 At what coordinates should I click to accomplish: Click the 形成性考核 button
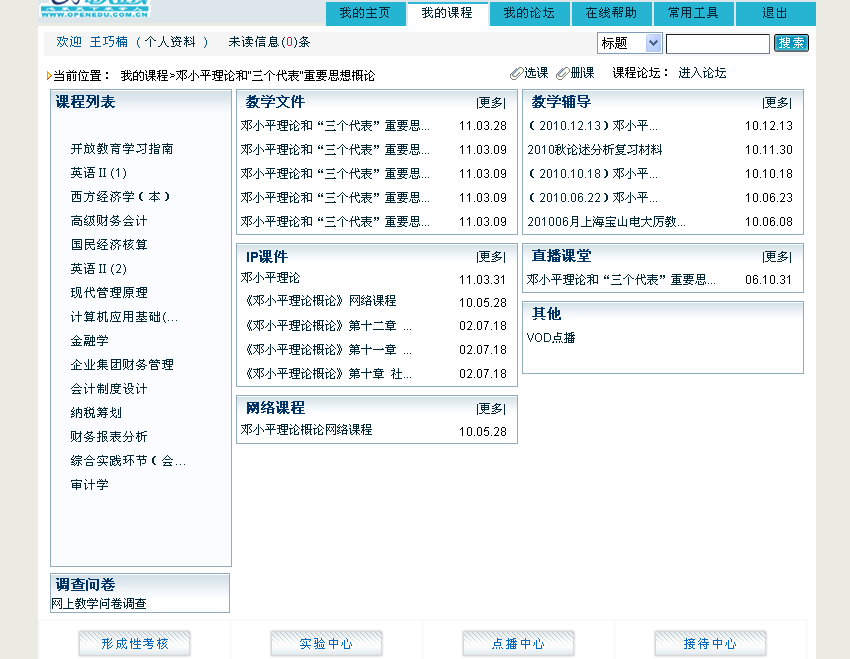click(134, 644)
